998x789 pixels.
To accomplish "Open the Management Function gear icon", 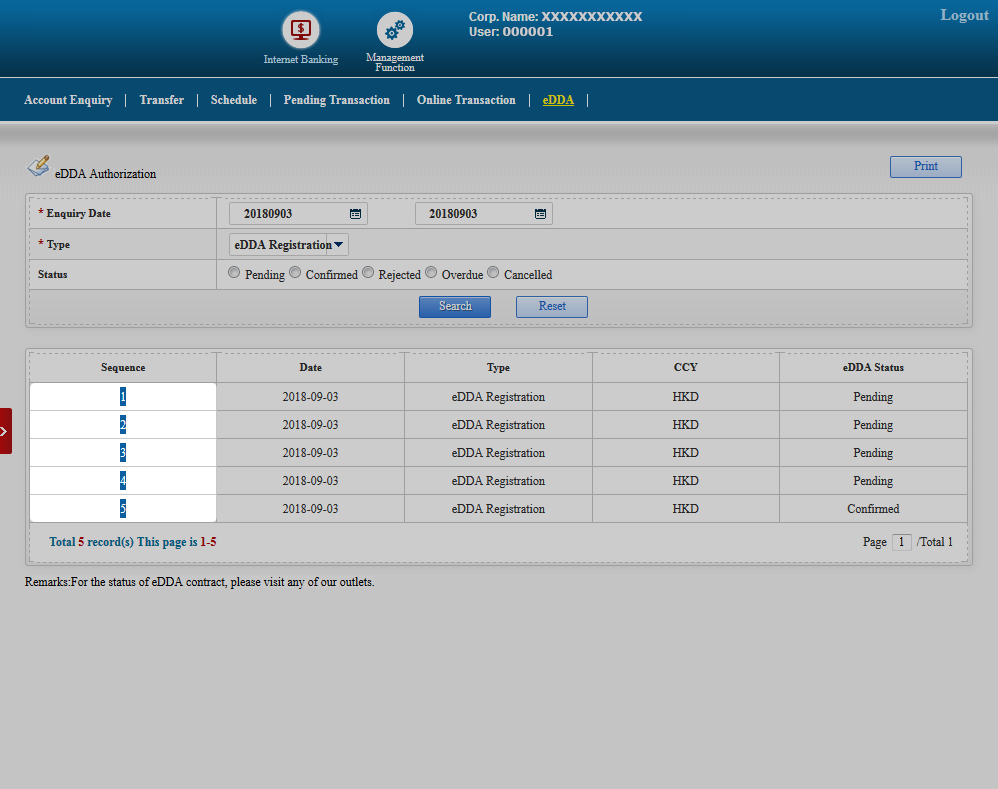I will click(x=395, y=31).
